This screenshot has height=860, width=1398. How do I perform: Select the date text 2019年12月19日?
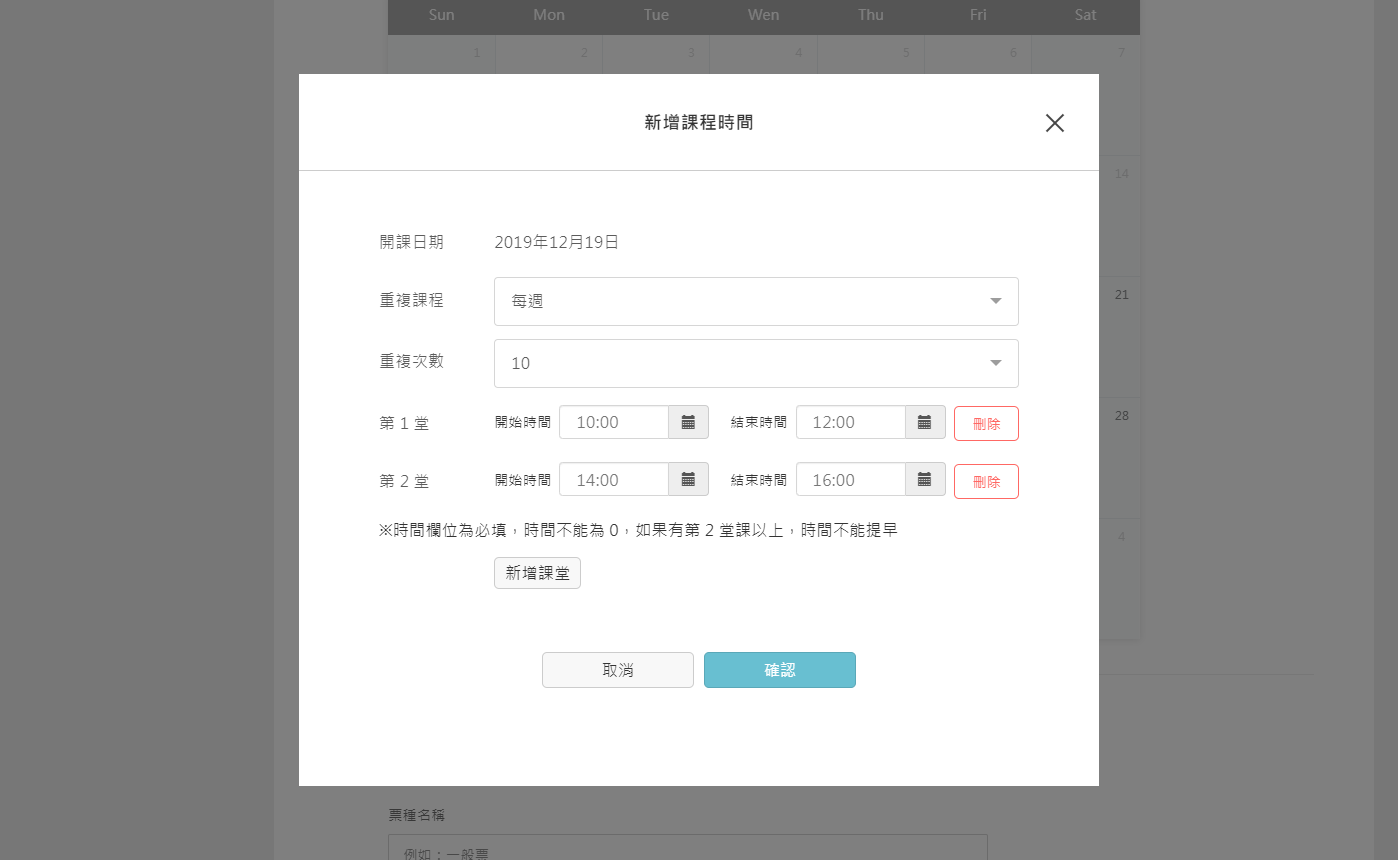pyautogui.click(x=557, y=242)
